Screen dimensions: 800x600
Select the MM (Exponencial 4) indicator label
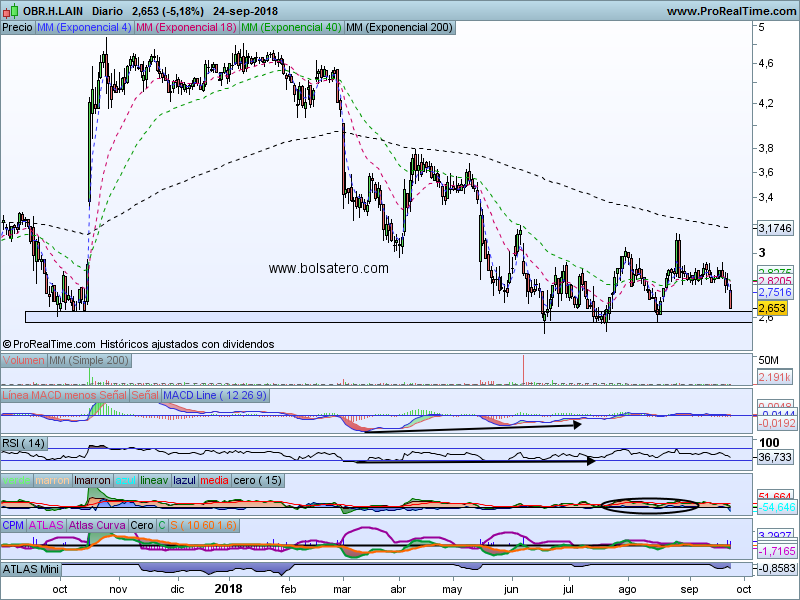[x=83, y=28]
